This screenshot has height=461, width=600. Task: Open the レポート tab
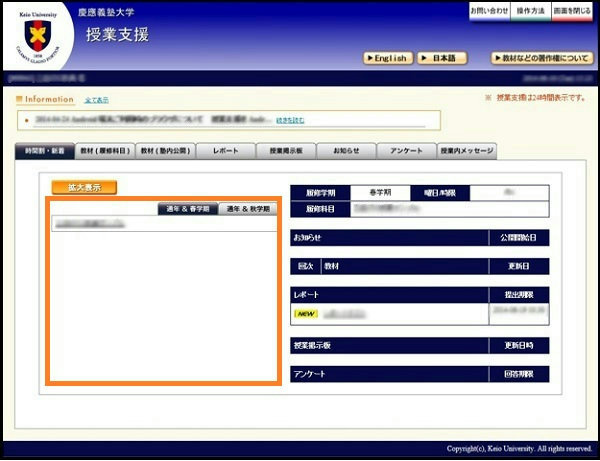tap(225, 151)
